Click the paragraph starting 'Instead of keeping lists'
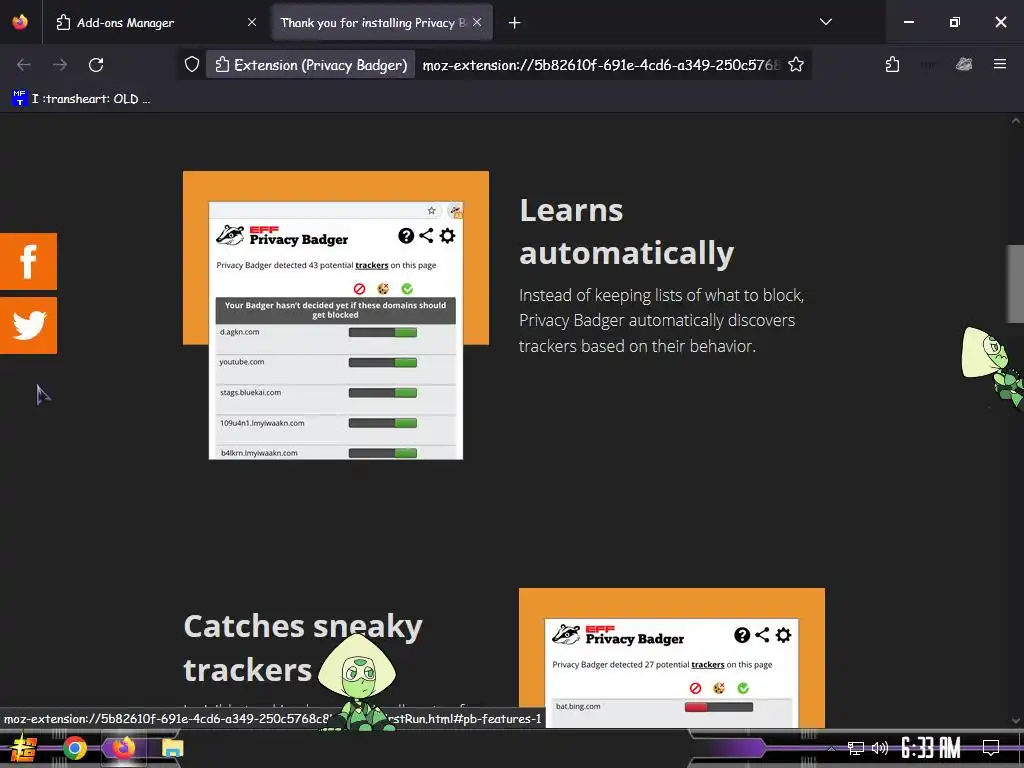The image size is (1024, 768). pyautogui.click(x=662, y=320)
